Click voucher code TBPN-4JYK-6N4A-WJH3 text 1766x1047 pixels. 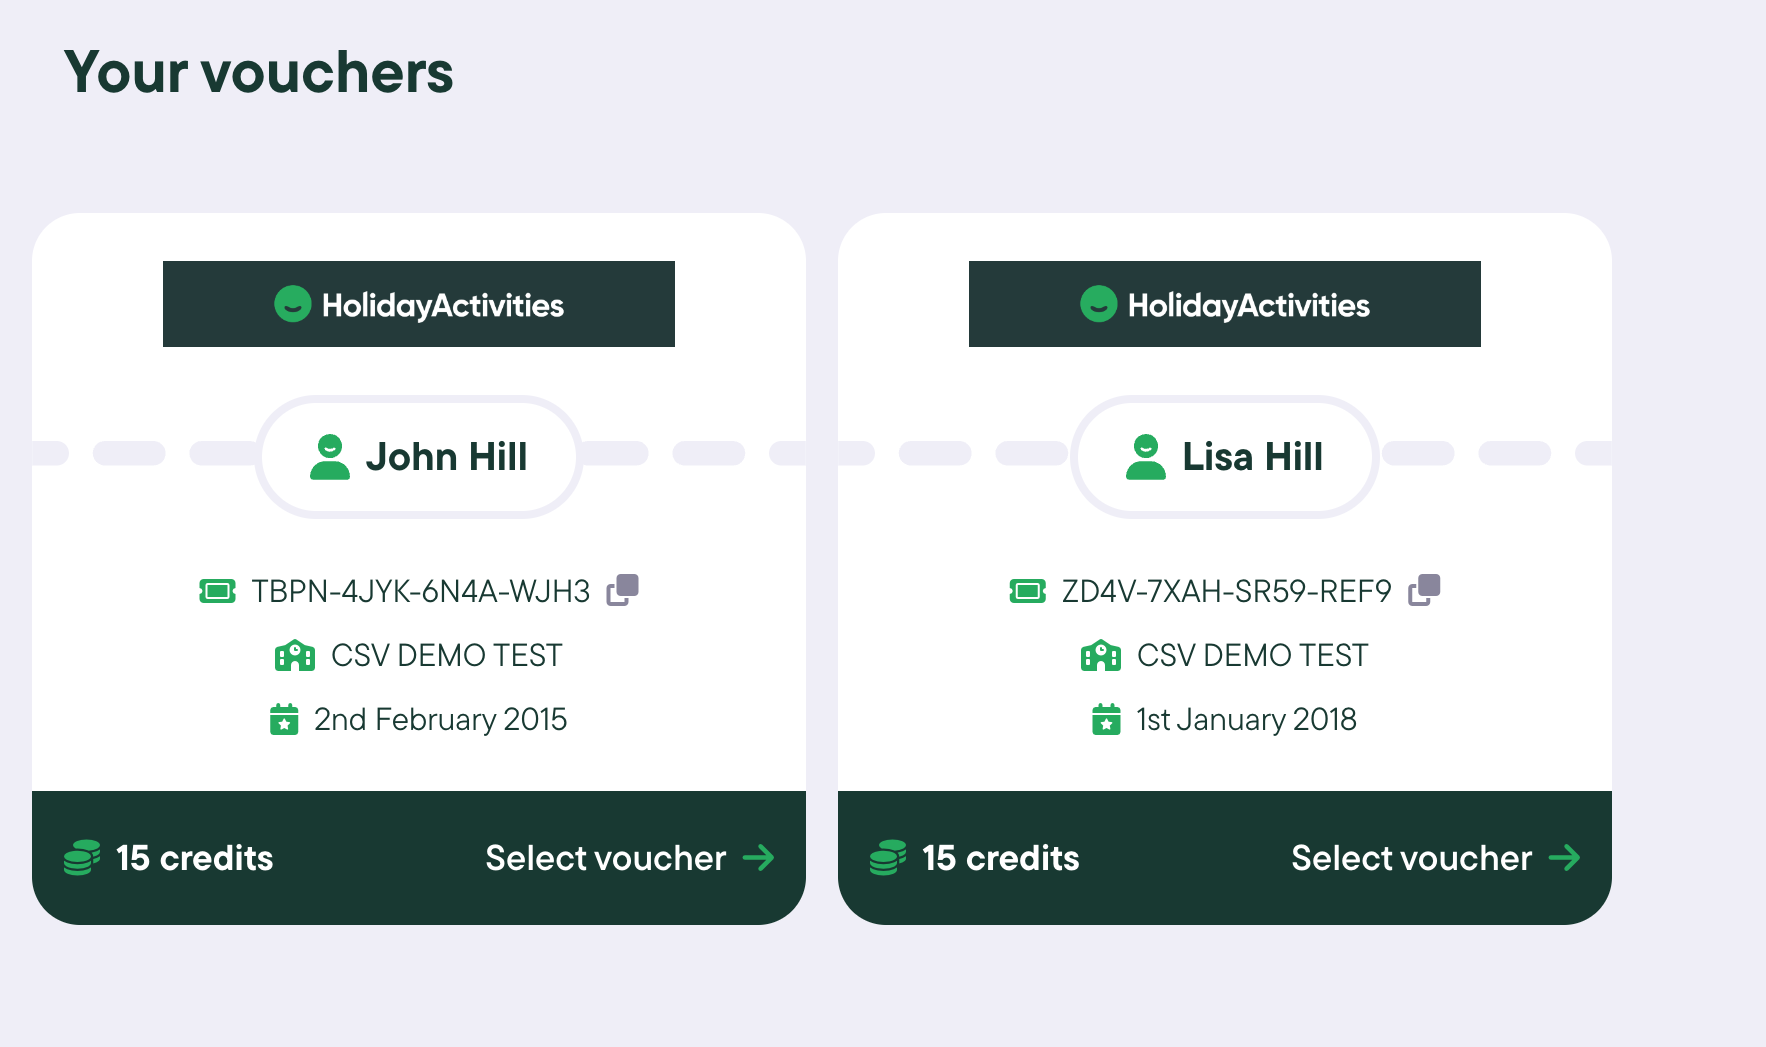pos(420,591)
